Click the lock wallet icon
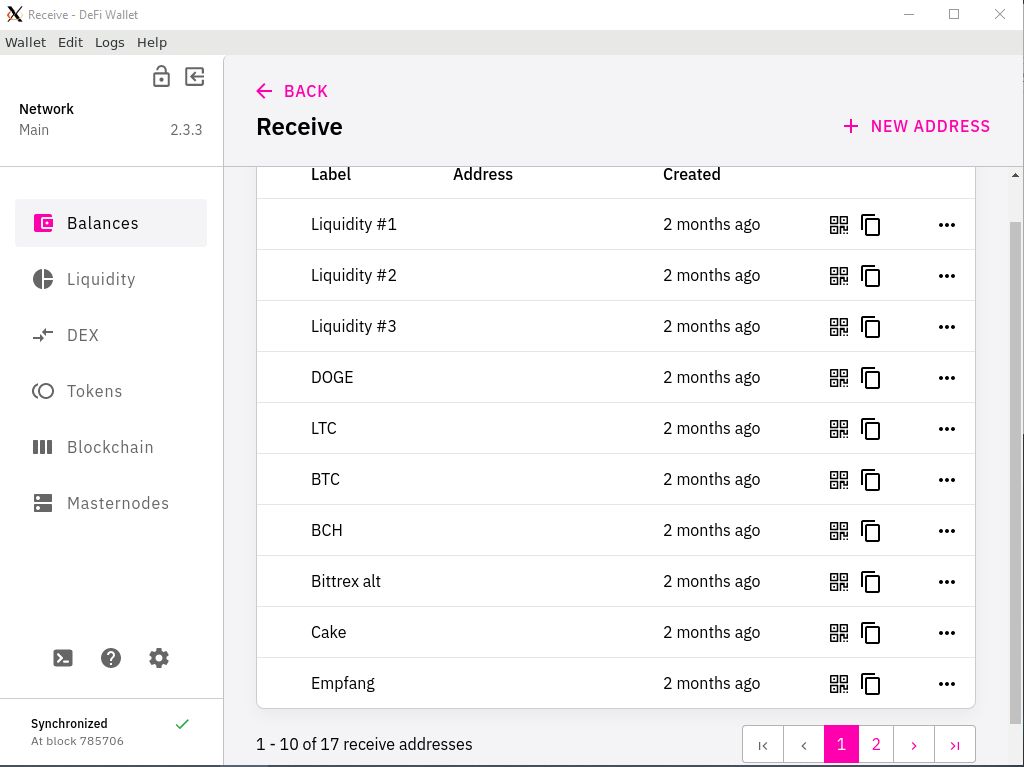The height and width of the screenshot is (767, 1024). pyautogui.click(x=161, y=76)
